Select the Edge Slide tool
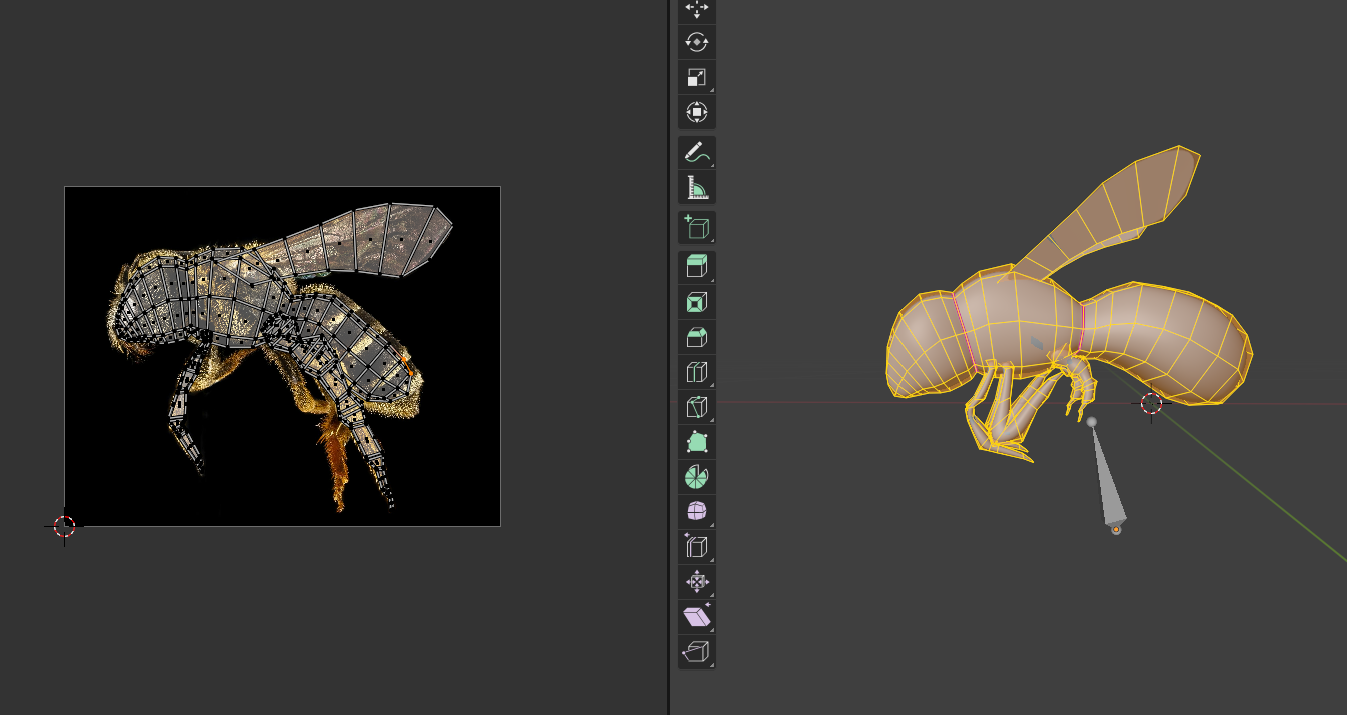Viewport: 1347px width, 715px height. [x=697, y=547]
